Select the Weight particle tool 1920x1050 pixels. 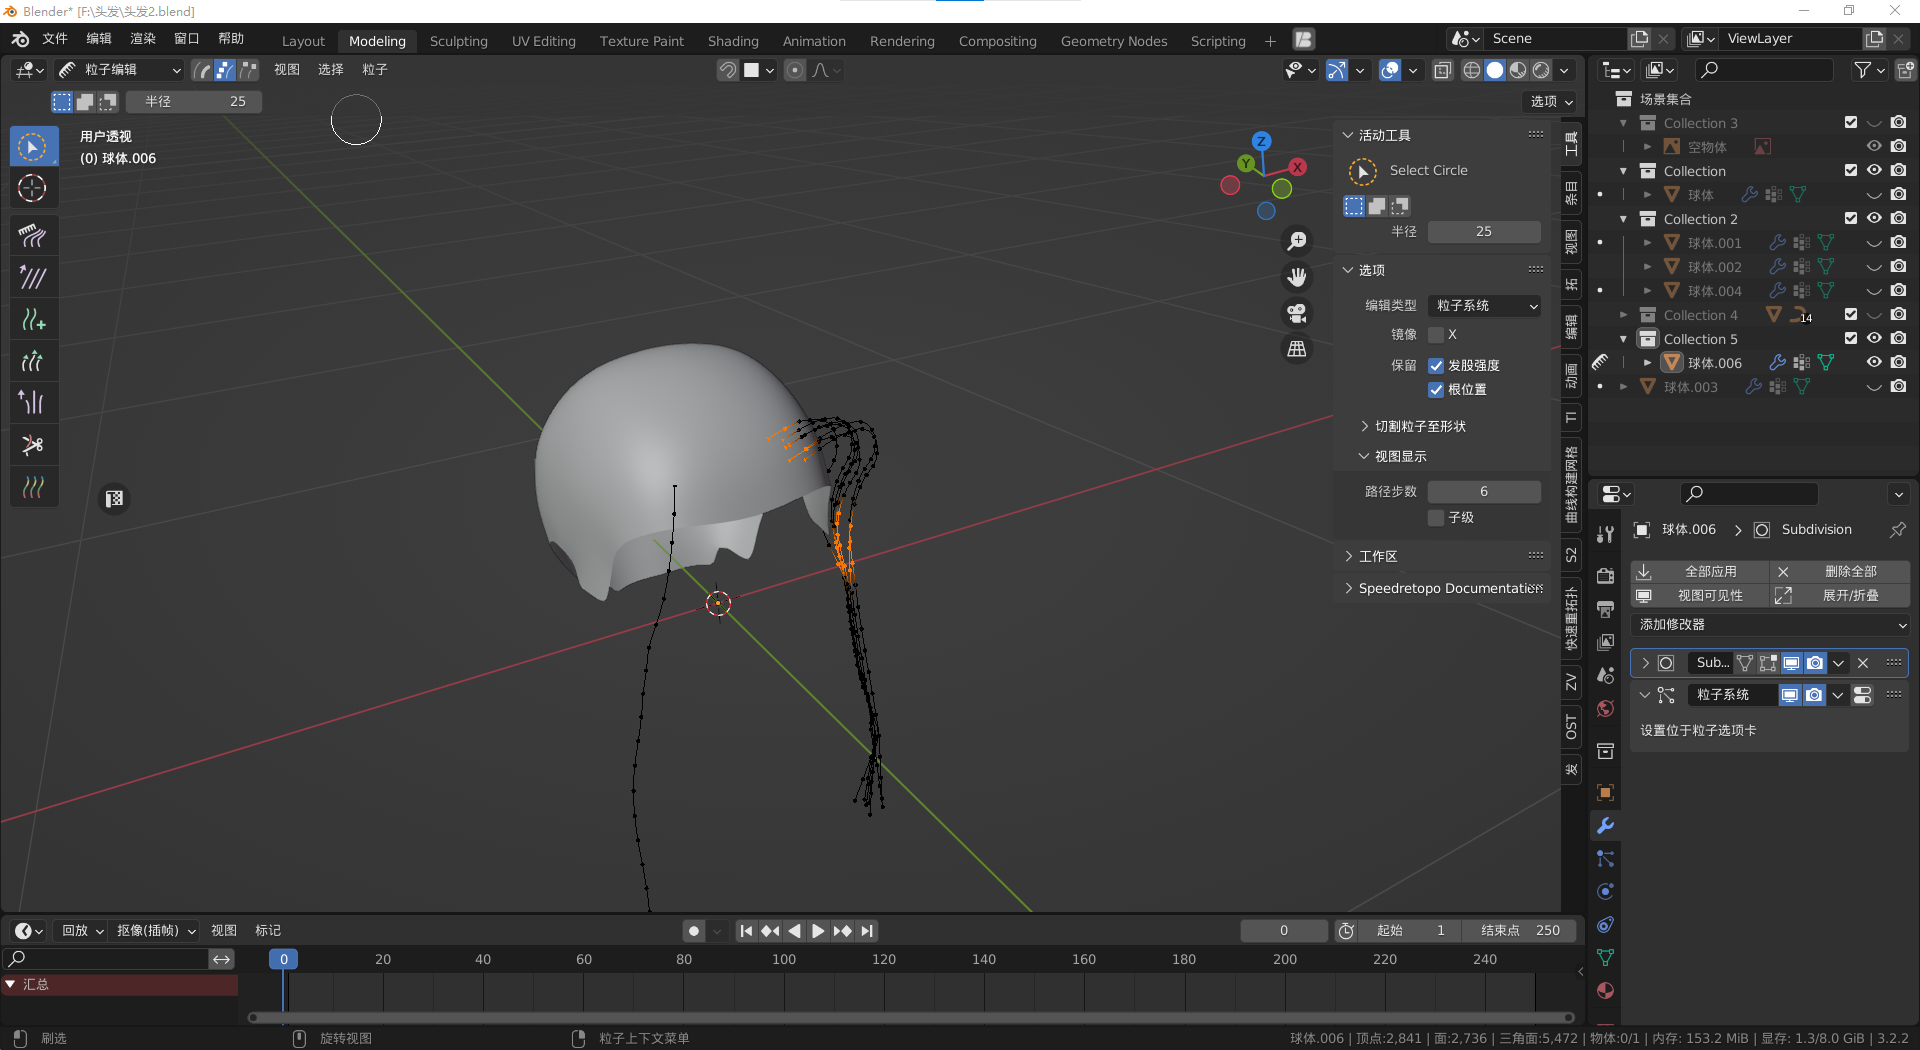(33, 487)
